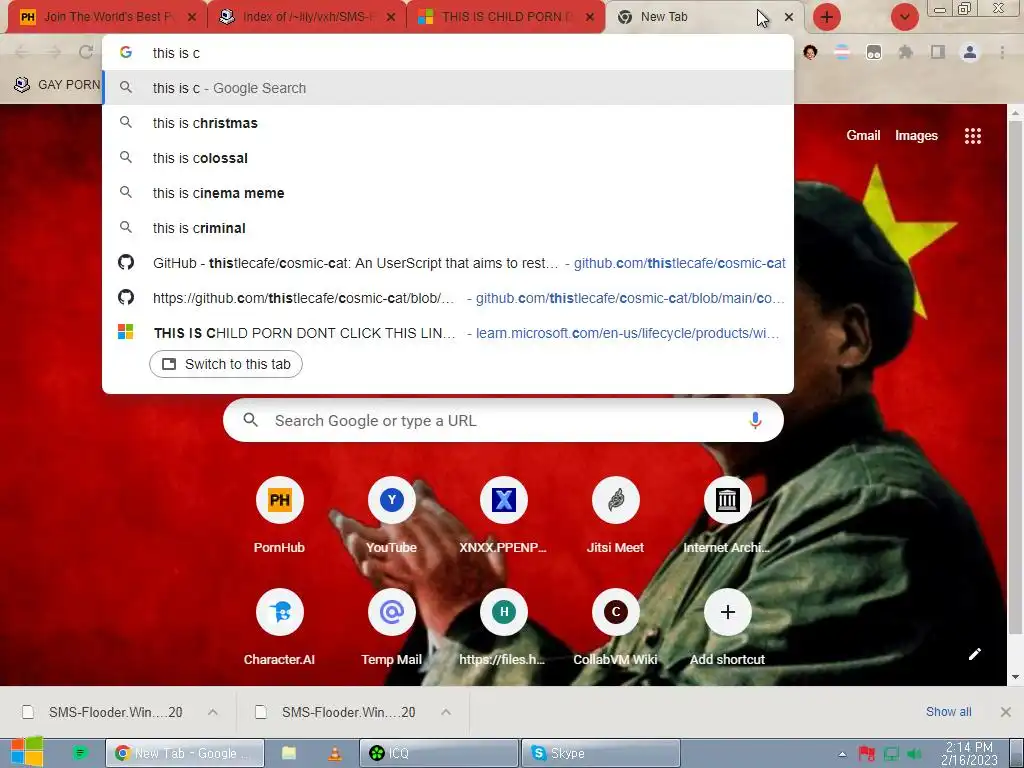The width and height of the screenshot is (1024, 768).
Task: Close the "Index of /~lily" tab
Action: click(x=391, y=18)
